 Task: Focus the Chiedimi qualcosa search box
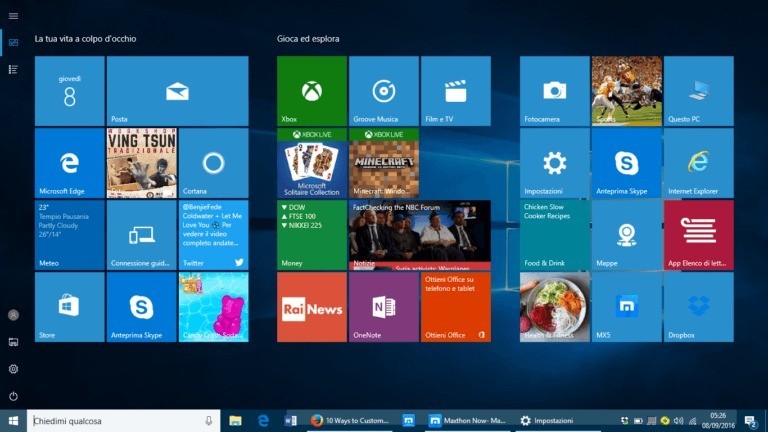coord(123,421)
